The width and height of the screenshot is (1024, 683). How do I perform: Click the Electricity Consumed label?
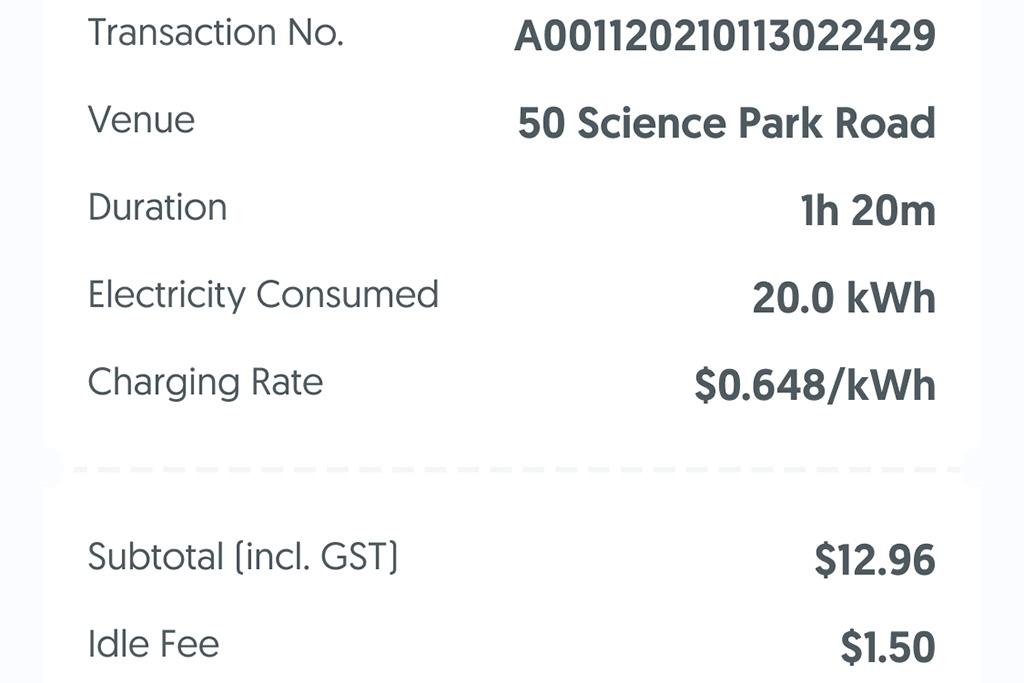263,295
